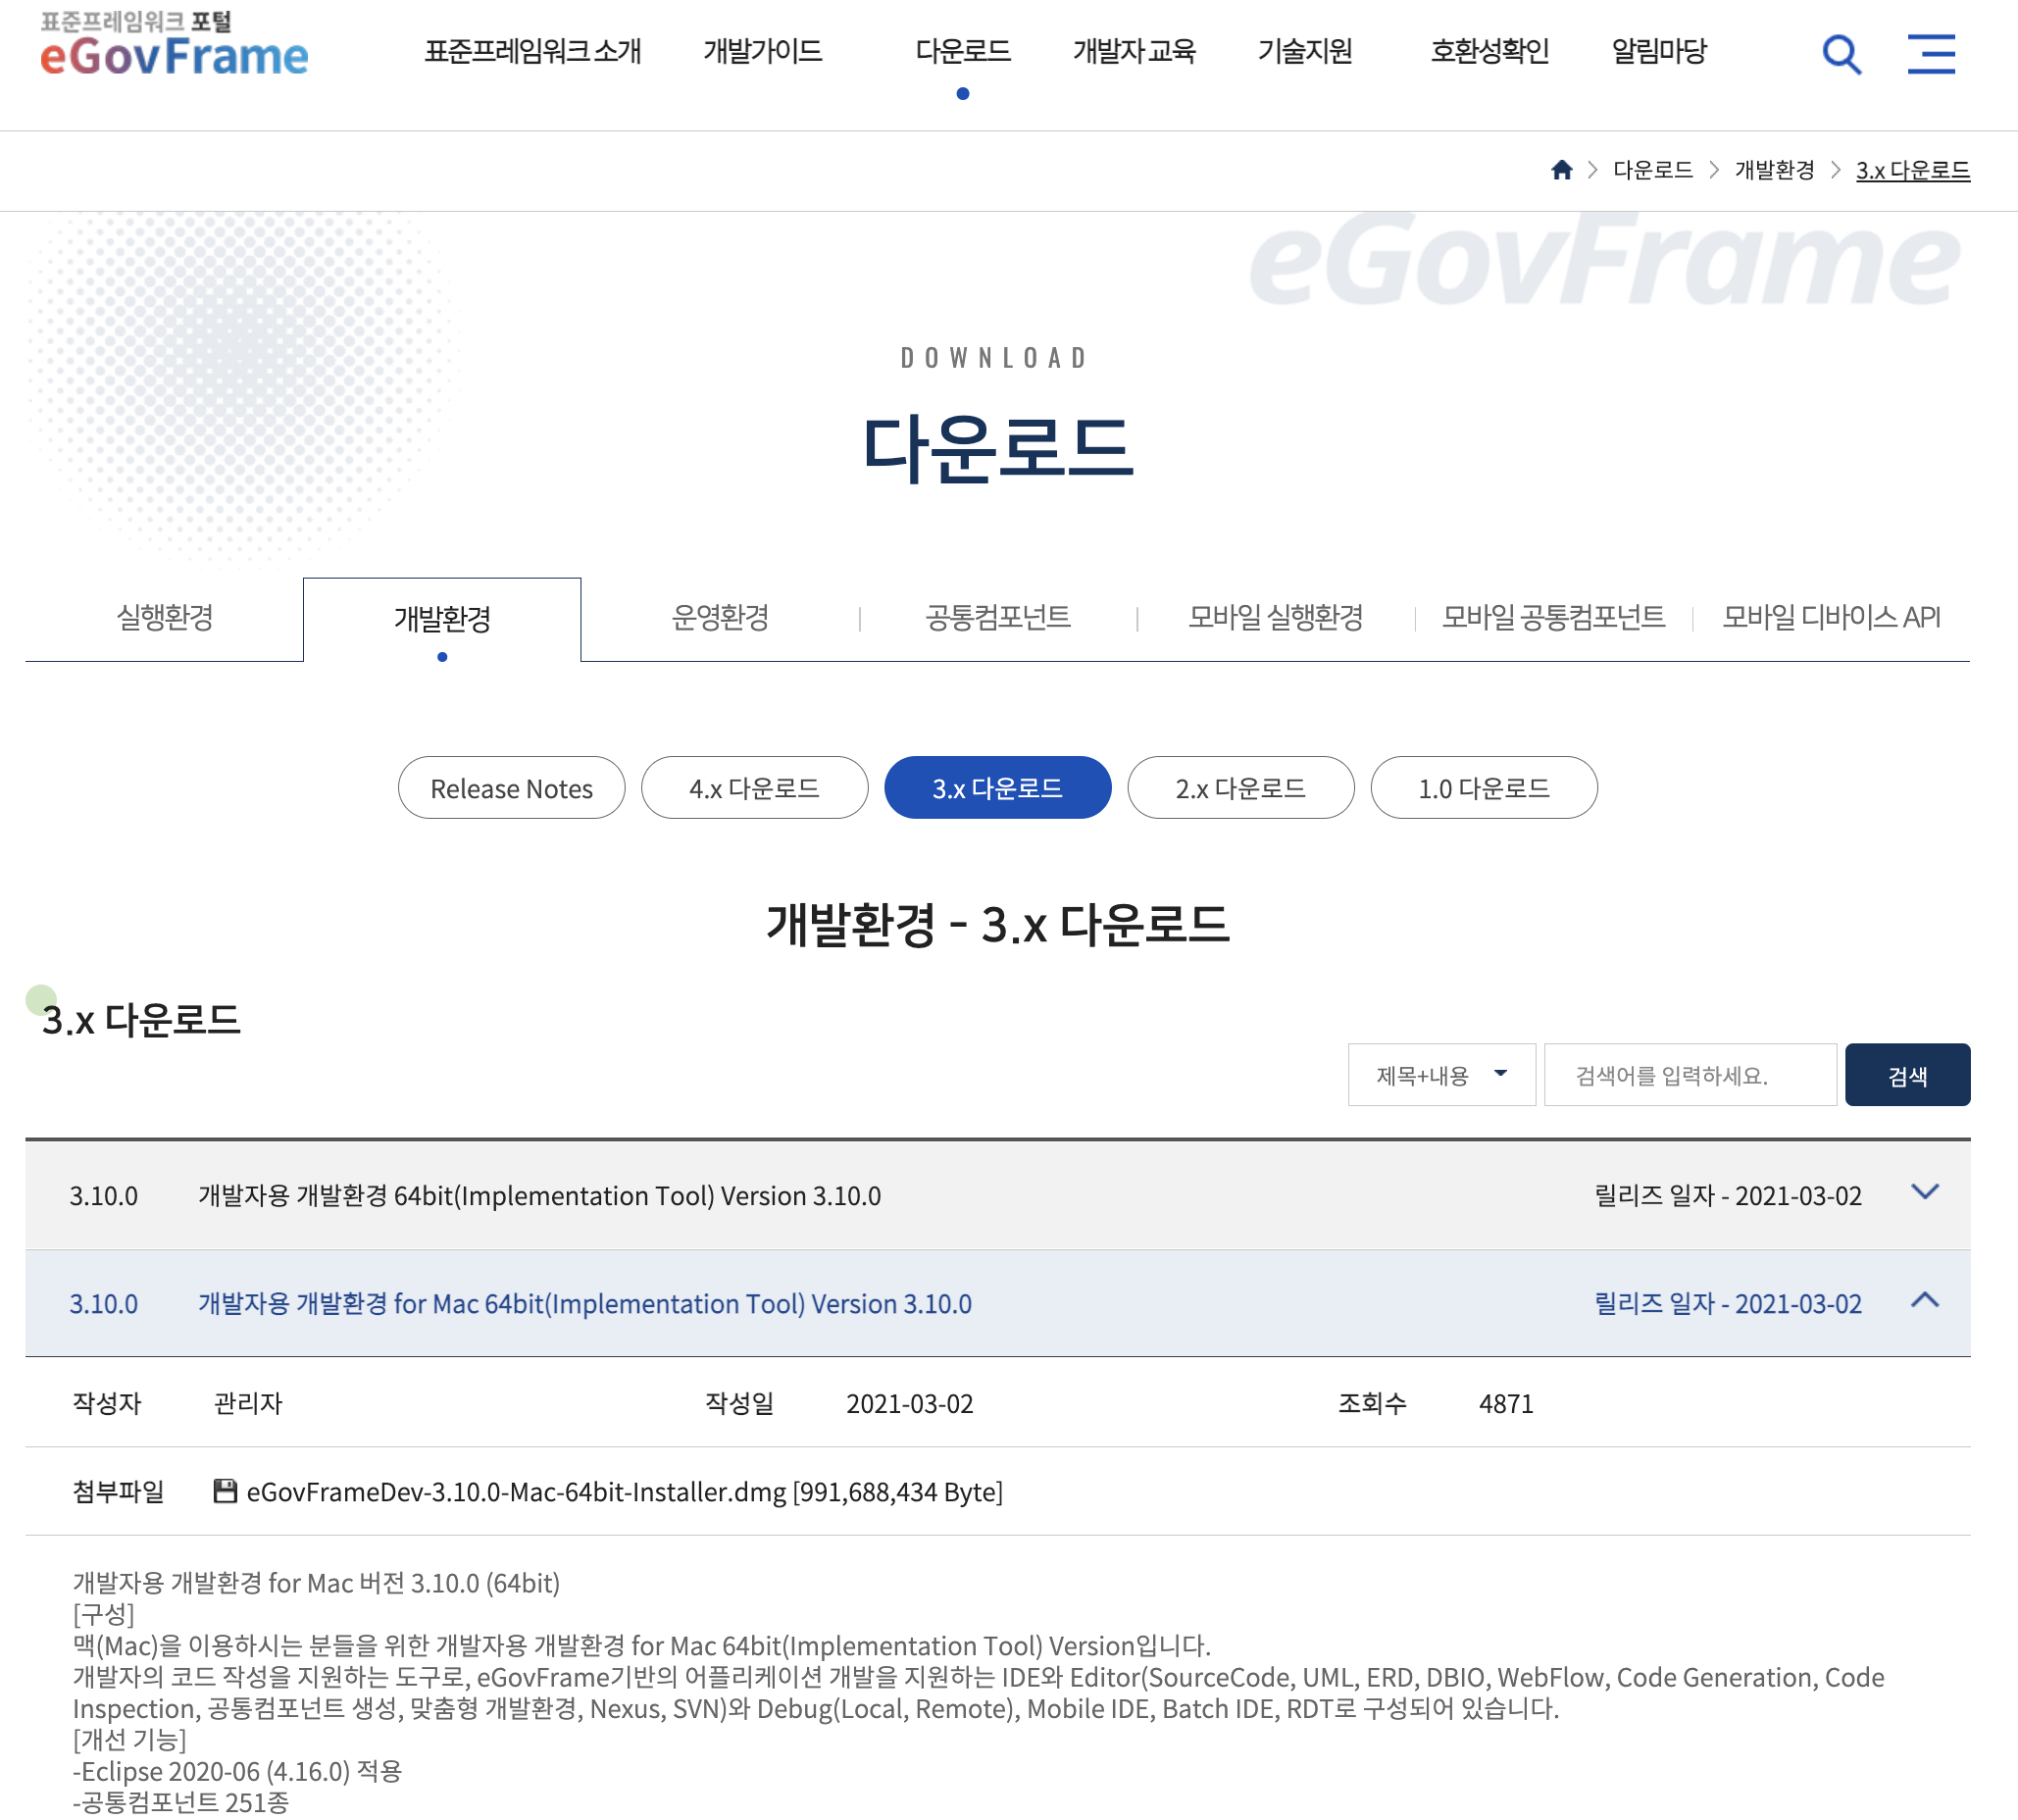The image size is (2018, 1820).
Task: Open the hamburger menu icon
Action: 1930,54
